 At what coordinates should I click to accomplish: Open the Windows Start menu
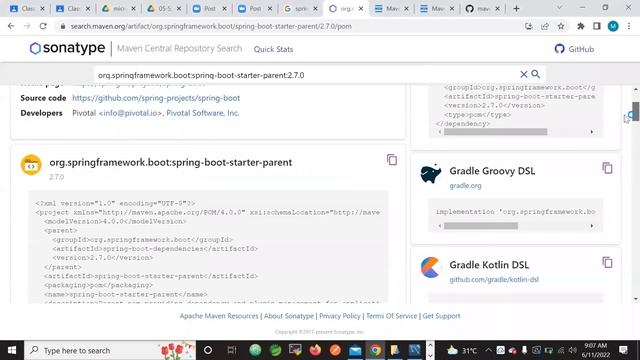[x=12, y=350]
